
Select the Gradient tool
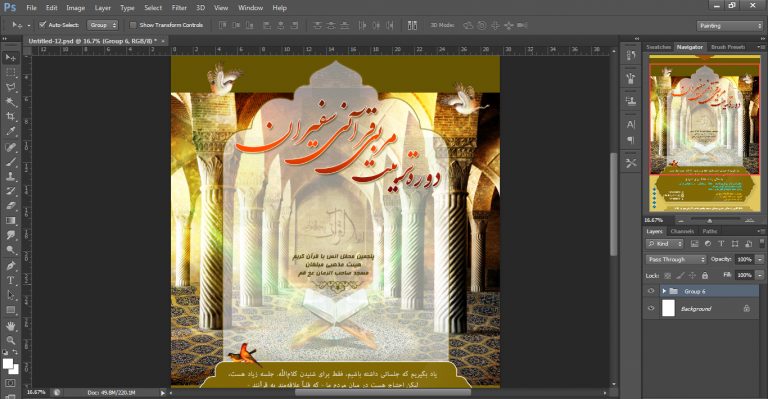(10, 220)
